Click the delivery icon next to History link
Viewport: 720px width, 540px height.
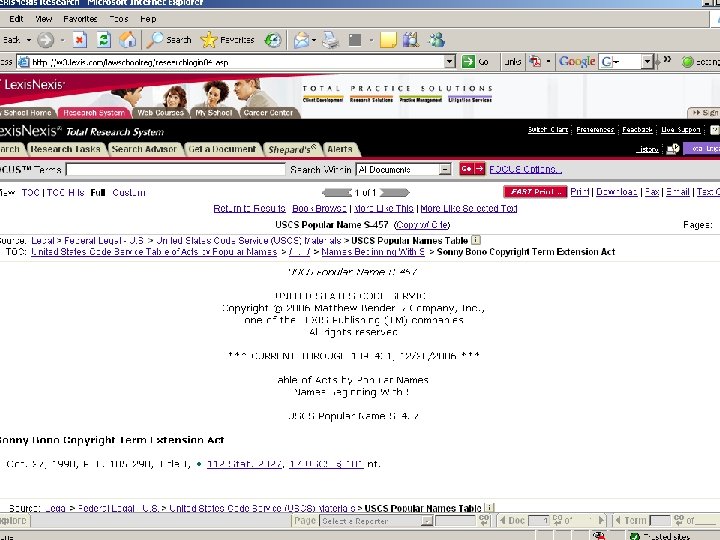click(x=673, y=149)
